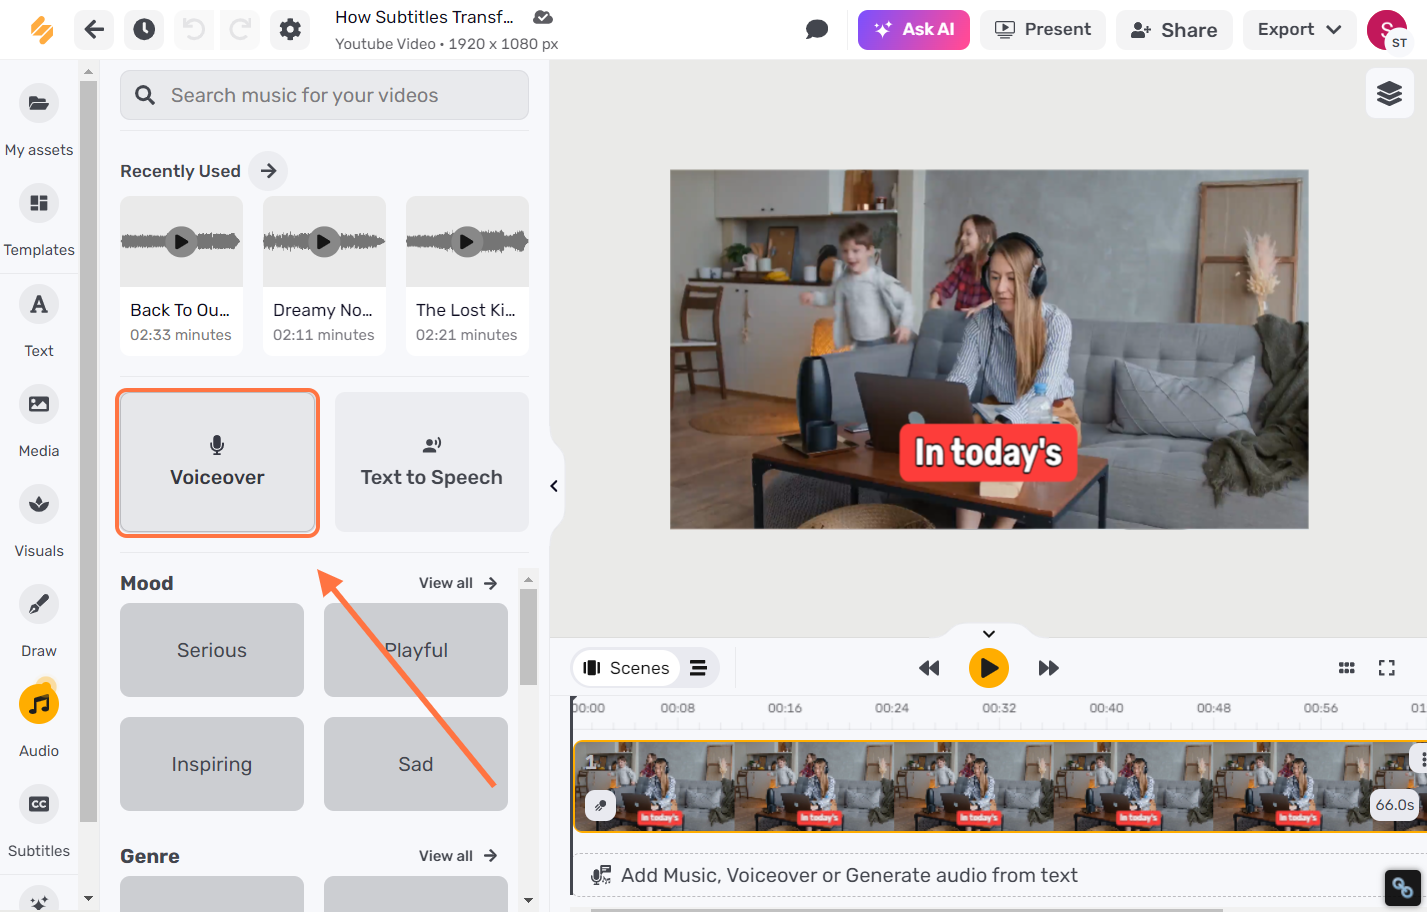Click the Text to Speech button
1427x912 pixels.
coord(432,462)
